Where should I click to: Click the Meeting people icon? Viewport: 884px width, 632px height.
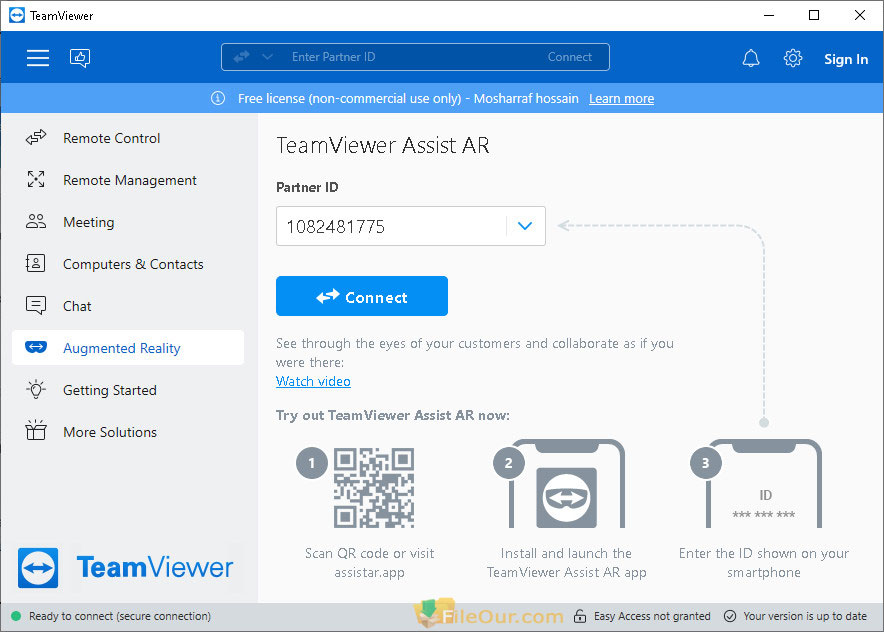pyautogui.click(x=36, y=222)
